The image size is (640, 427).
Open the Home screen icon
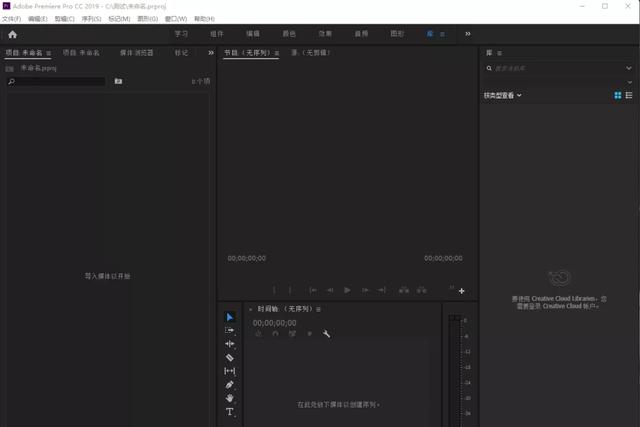[13, 35]
